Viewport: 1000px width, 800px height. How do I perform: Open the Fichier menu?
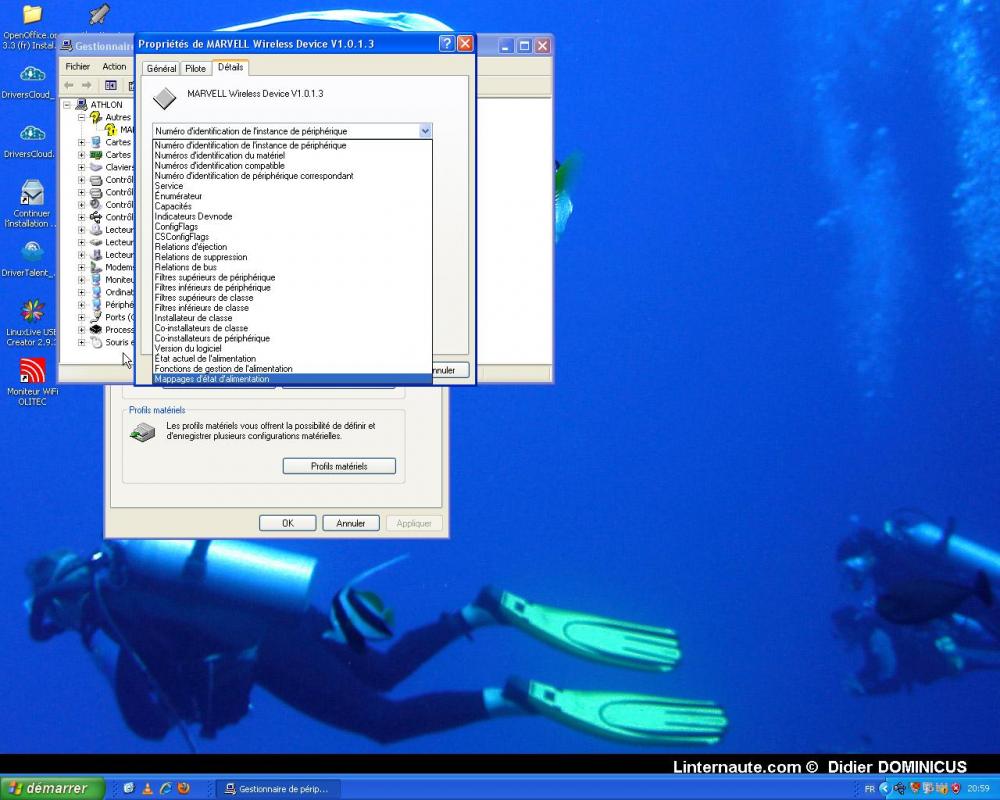pos(77,66)
